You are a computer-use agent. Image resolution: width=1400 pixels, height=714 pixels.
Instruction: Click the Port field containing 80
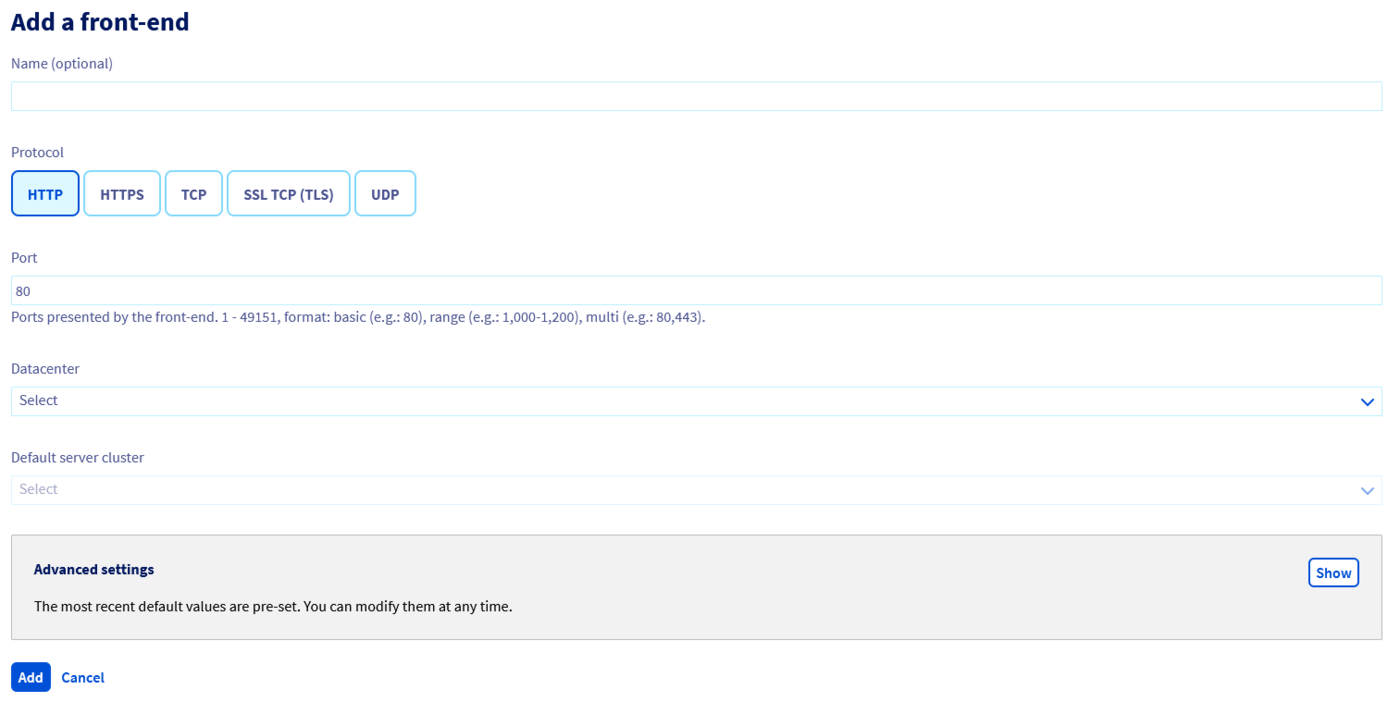[700, 290]
